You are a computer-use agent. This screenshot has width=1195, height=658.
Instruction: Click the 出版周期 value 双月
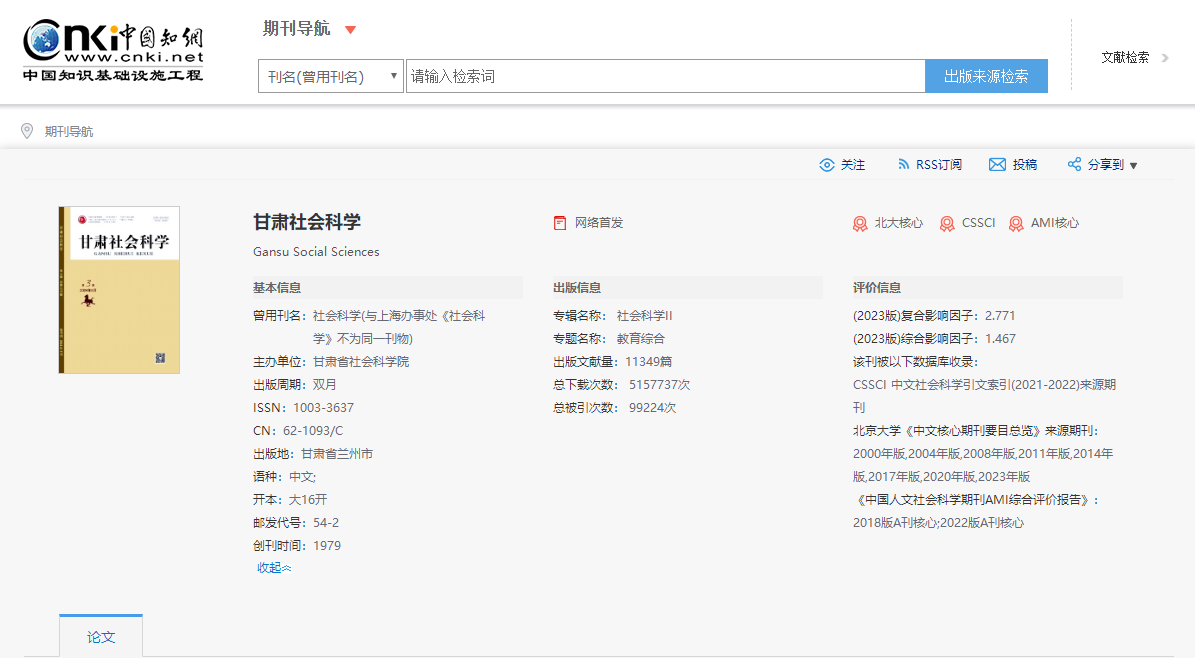[324, 384]
